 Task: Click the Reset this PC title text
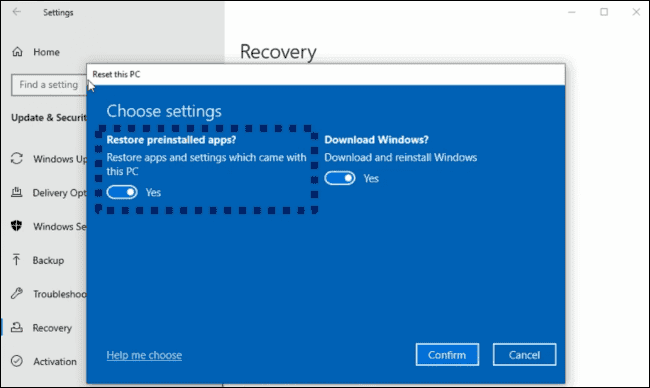(116, 74)
